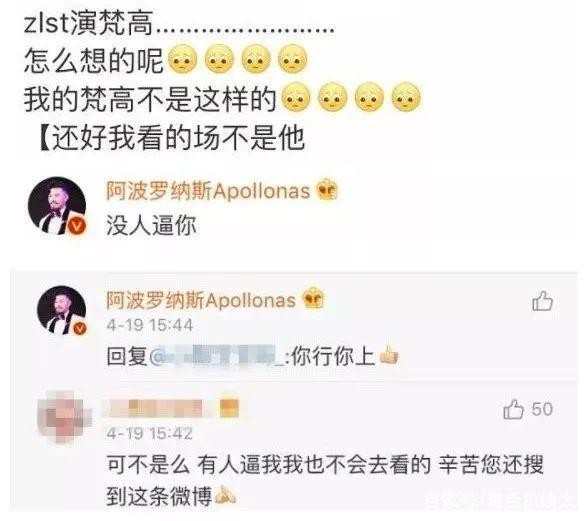Open the Apollonas avatar beside the 15:44 comment
The width and height of the screenshot is (588, 521).
[x=62, y=310]
